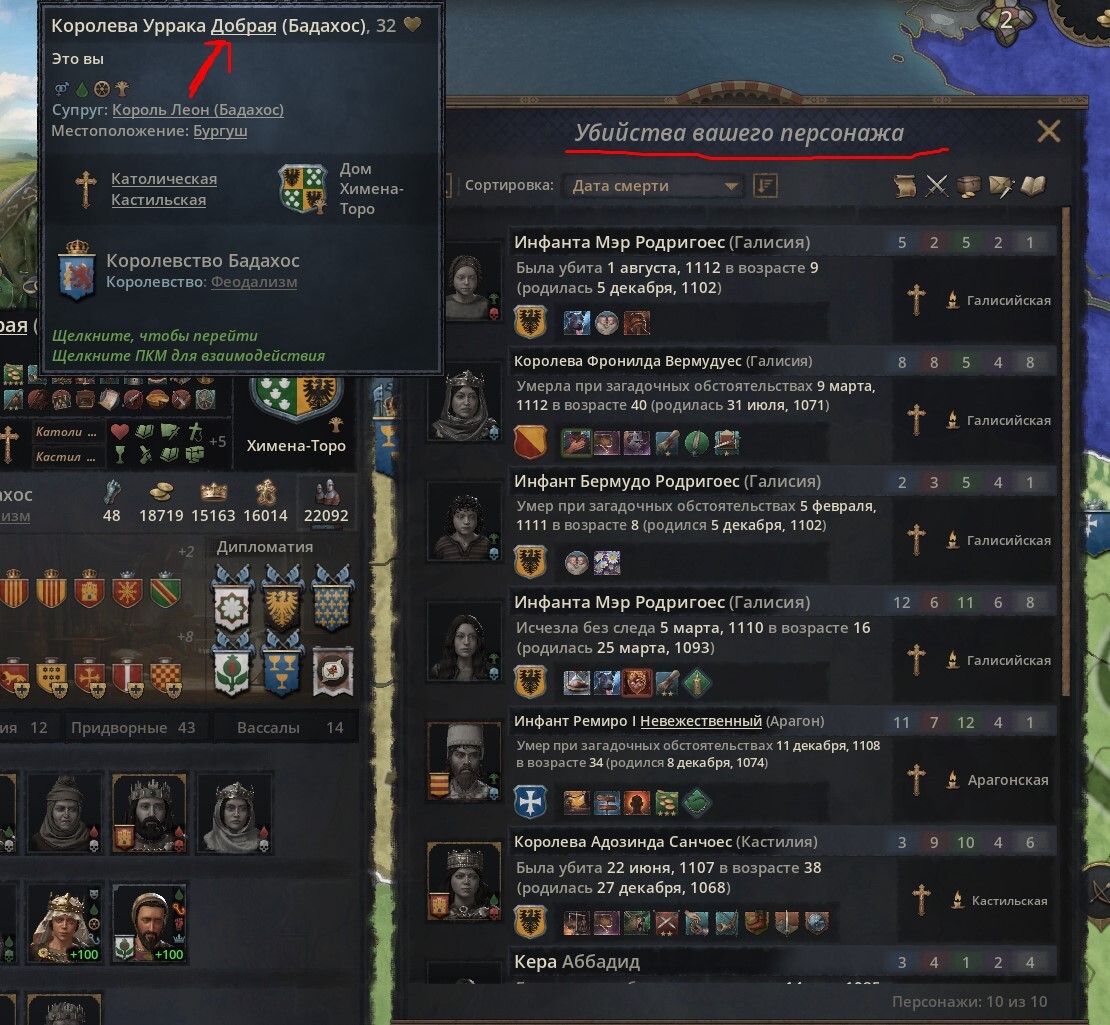Select the diplomacy scroll skill icon
The width and height of the screenshot is (1110, 1025).
point(905,186)
